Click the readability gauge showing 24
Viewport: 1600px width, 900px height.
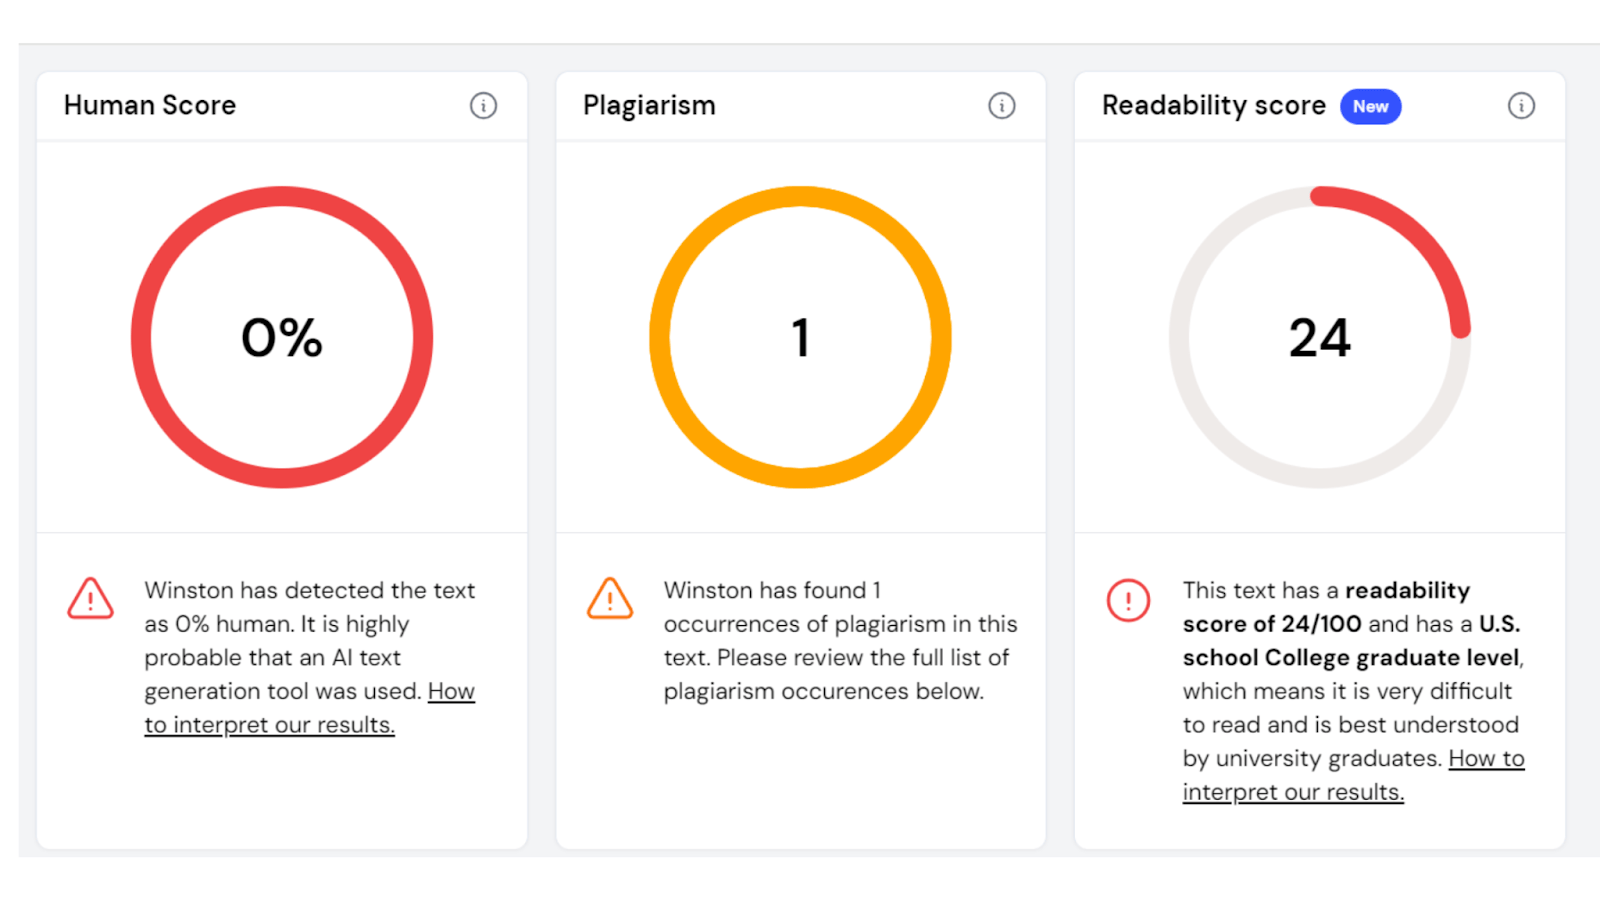point(1319,337)
